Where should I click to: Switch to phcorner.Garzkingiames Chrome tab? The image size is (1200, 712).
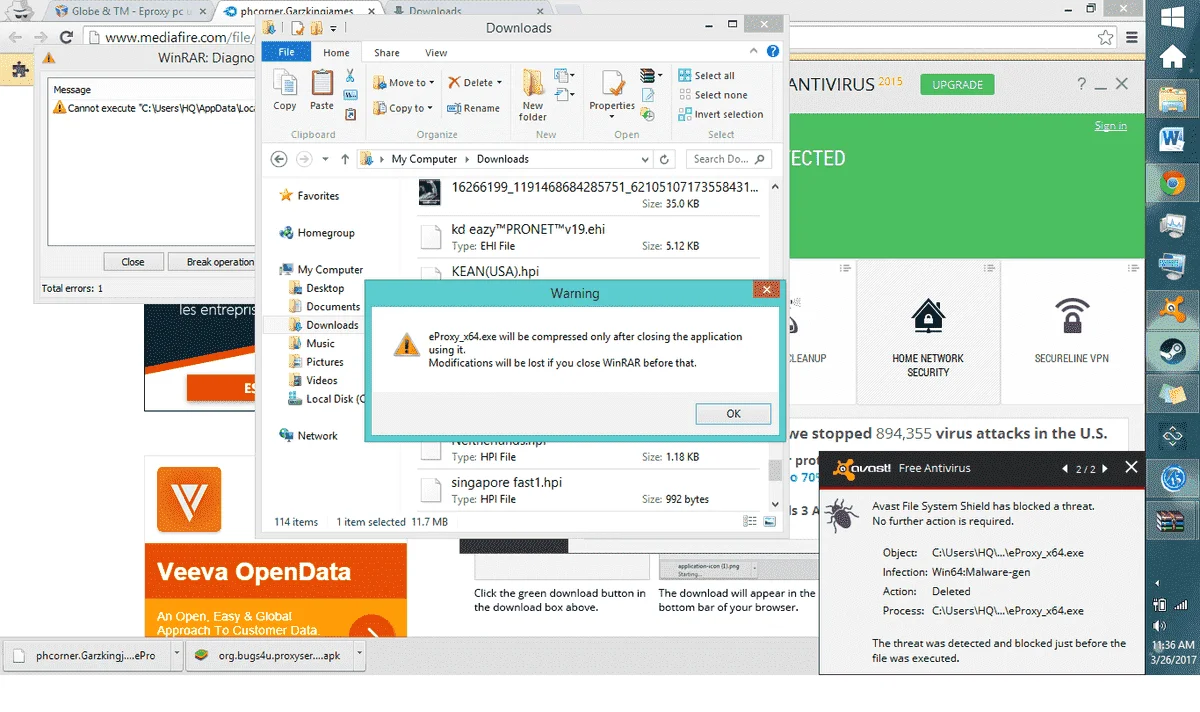(300, 11)
